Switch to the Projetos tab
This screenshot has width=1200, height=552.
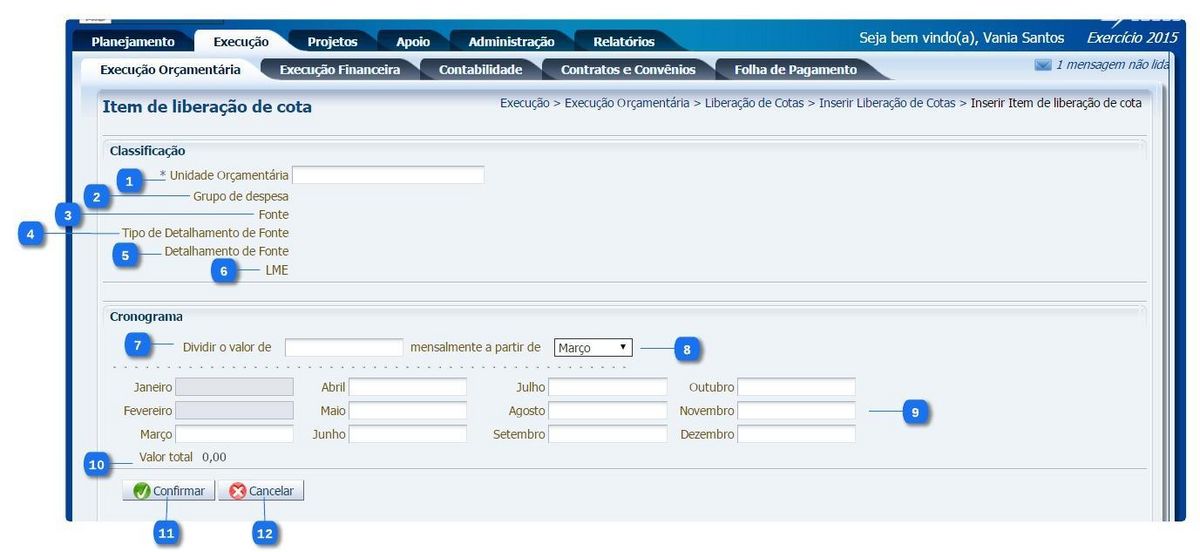[332, 42]
